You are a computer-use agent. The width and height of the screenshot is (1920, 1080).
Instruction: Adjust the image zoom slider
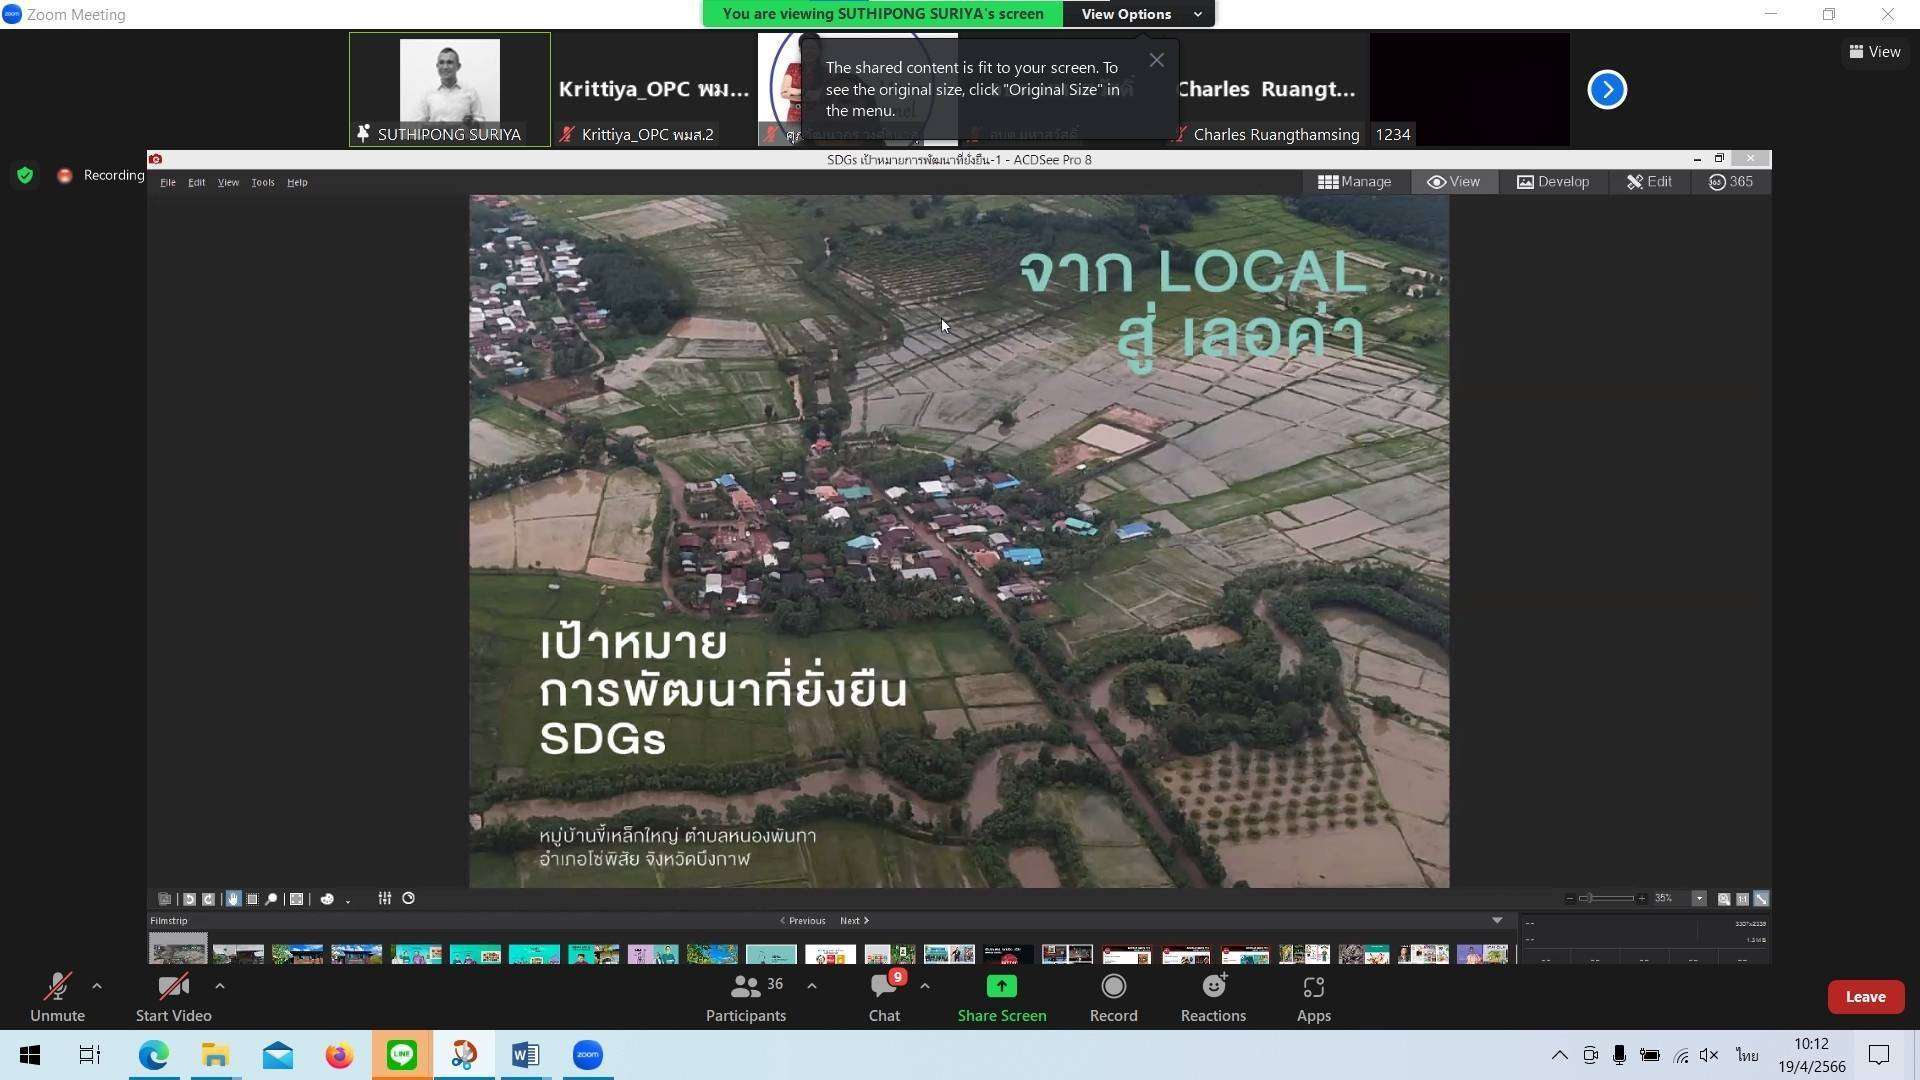click(x=1606, y=899)
